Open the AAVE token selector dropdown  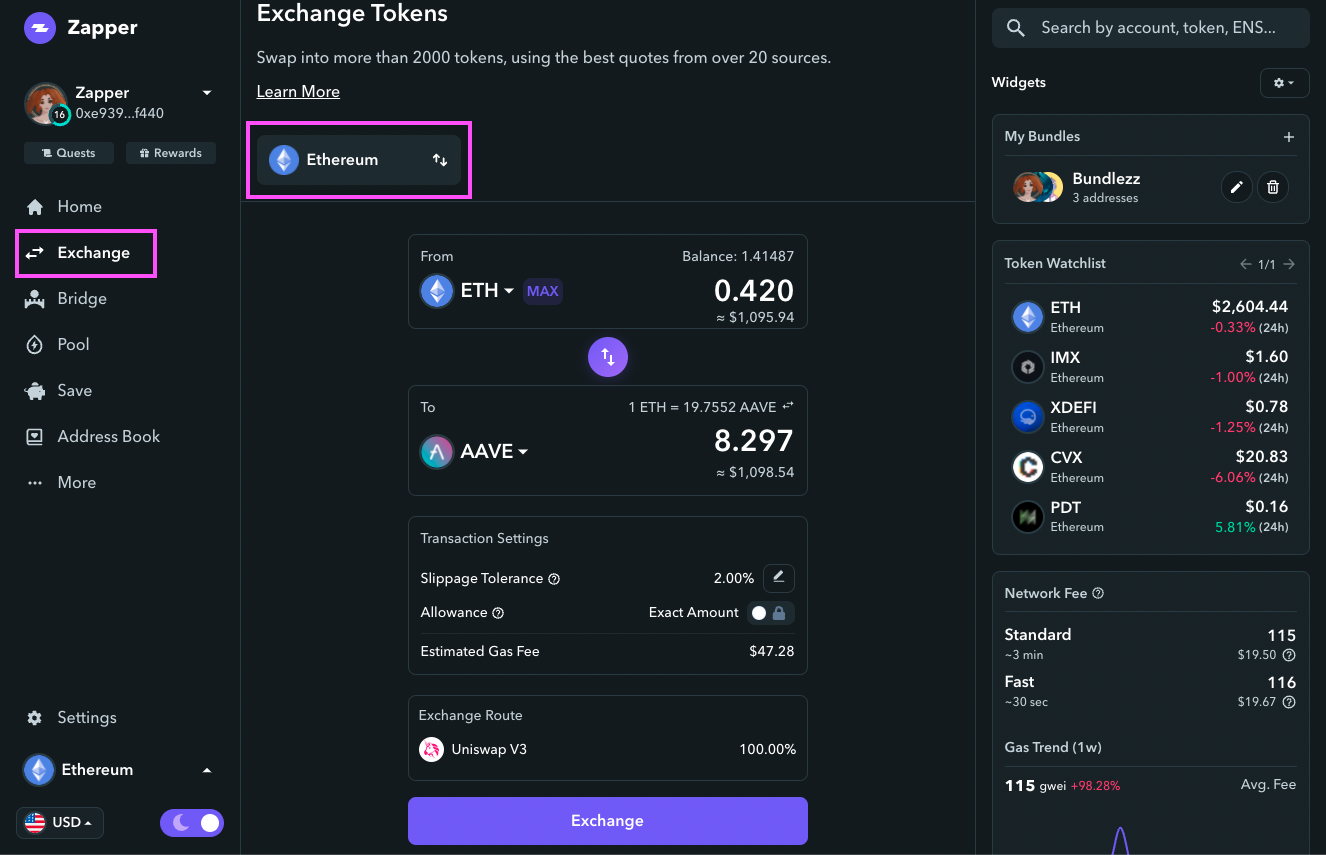point(474,452)
